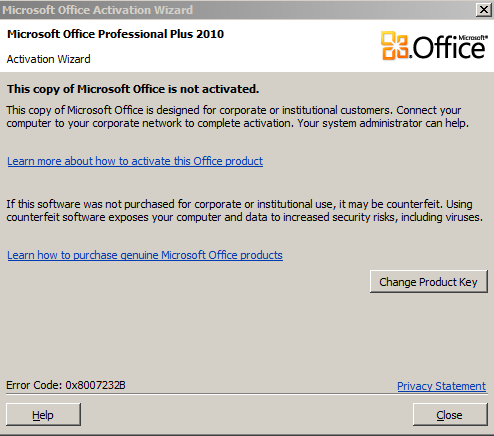The width and height of the screenshot is (494, 436).
Task: Click the Close button at the bottom right
Action: [450, 415]
